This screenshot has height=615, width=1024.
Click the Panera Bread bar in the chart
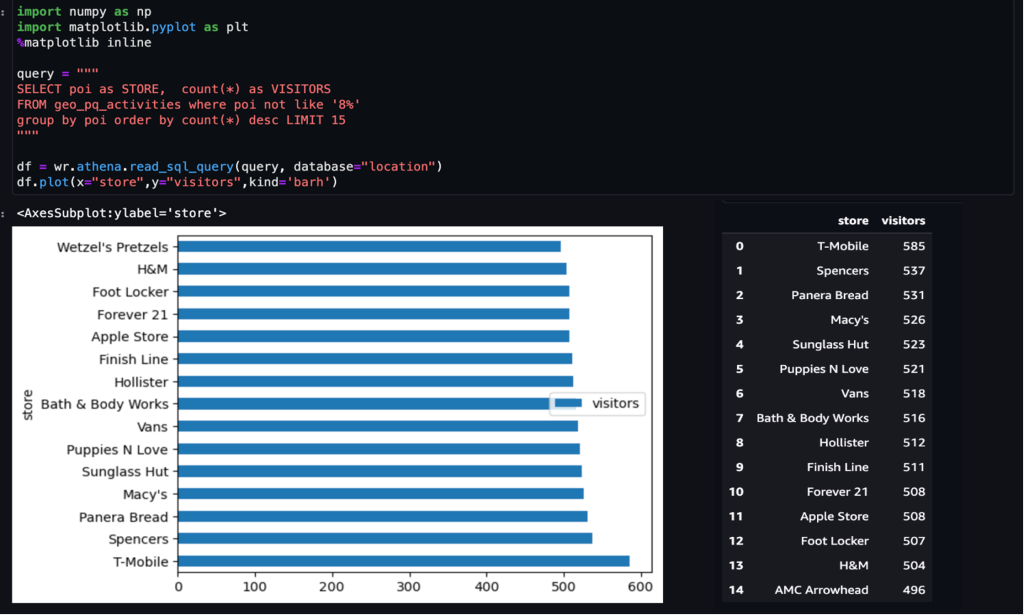[383, 516]
